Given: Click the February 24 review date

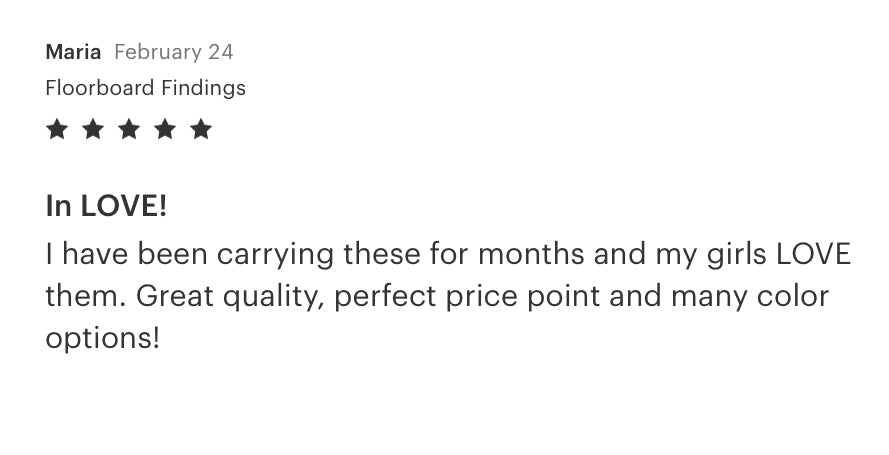Looking at the screenshot, I should coord(173,52).
